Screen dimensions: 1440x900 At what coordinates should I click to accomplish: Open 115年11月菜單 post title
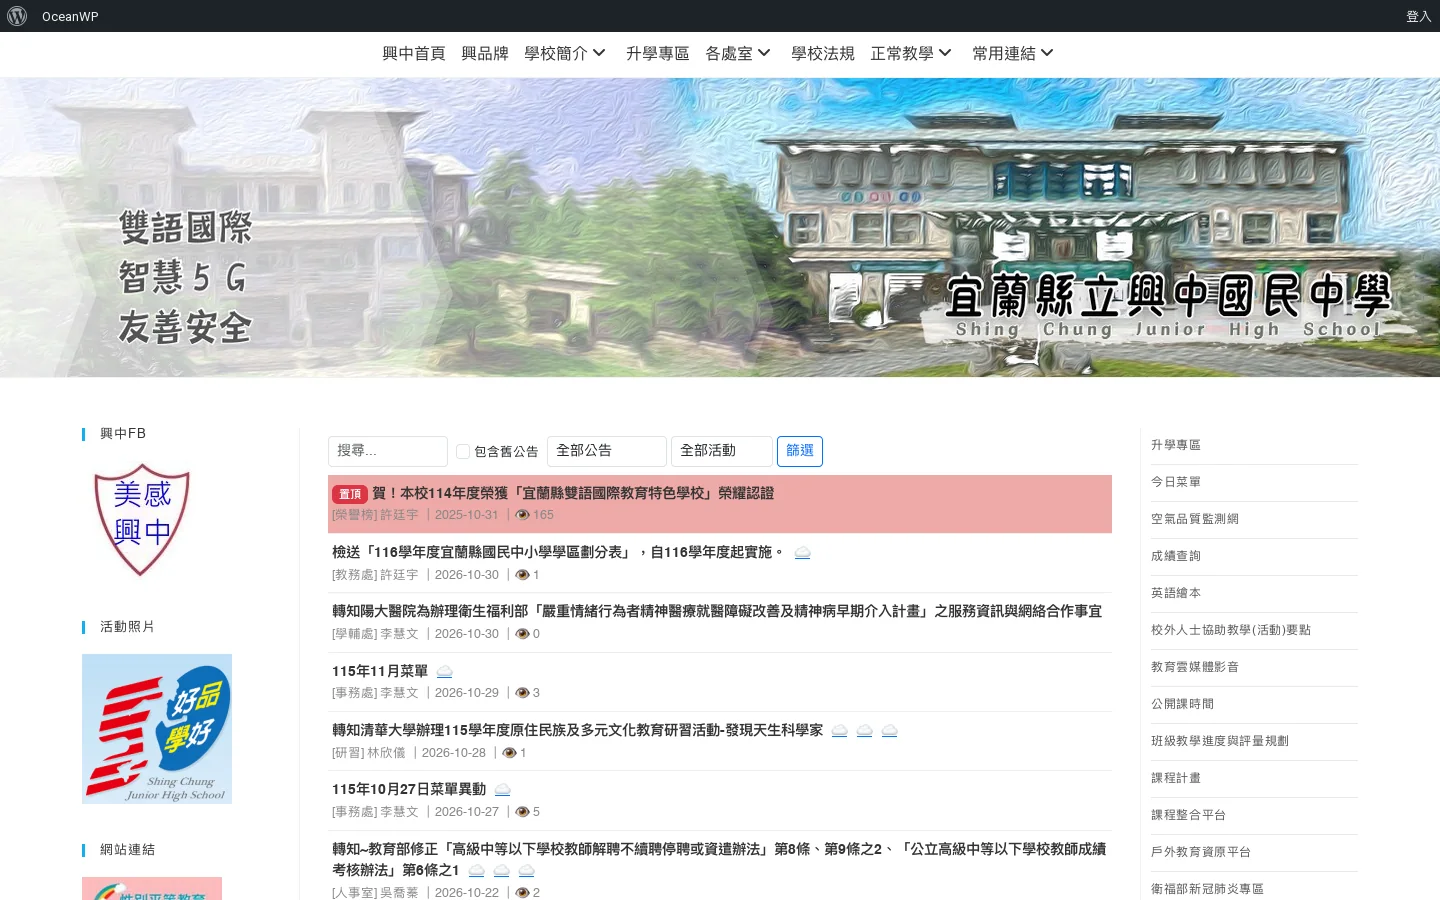[x=380, y=671]
